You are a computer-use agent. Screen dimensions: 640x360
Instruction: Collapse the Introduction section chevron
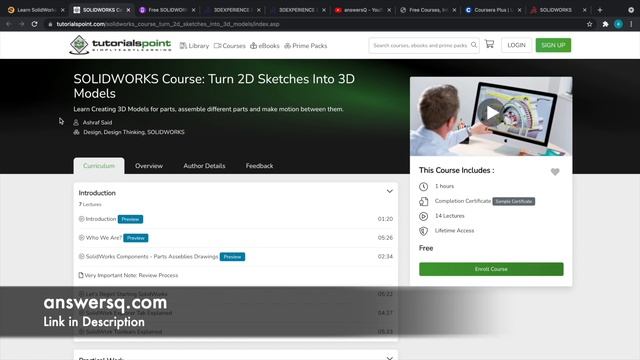[389, 191]
